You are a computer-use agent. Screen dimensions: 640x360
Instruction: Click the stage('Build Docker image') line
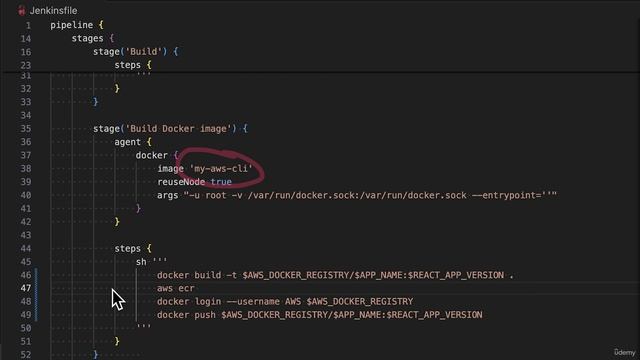[x=170, y=129]
